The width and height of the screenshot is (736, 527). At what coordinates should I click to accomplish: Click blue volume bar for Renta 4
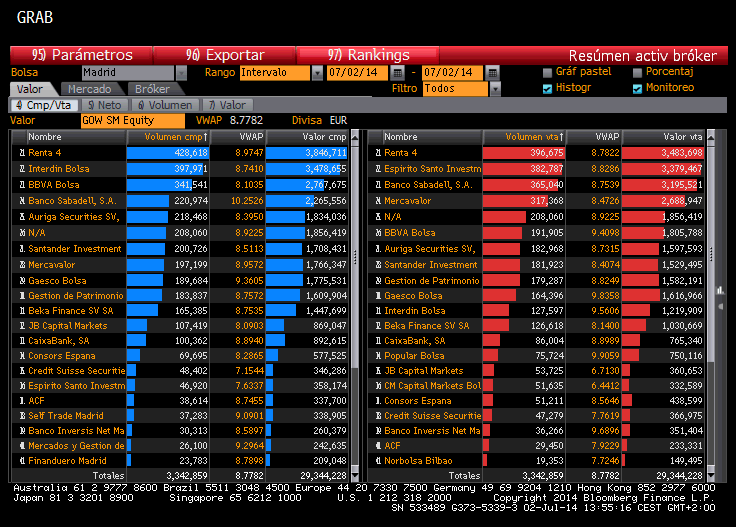tap(168, 153)
